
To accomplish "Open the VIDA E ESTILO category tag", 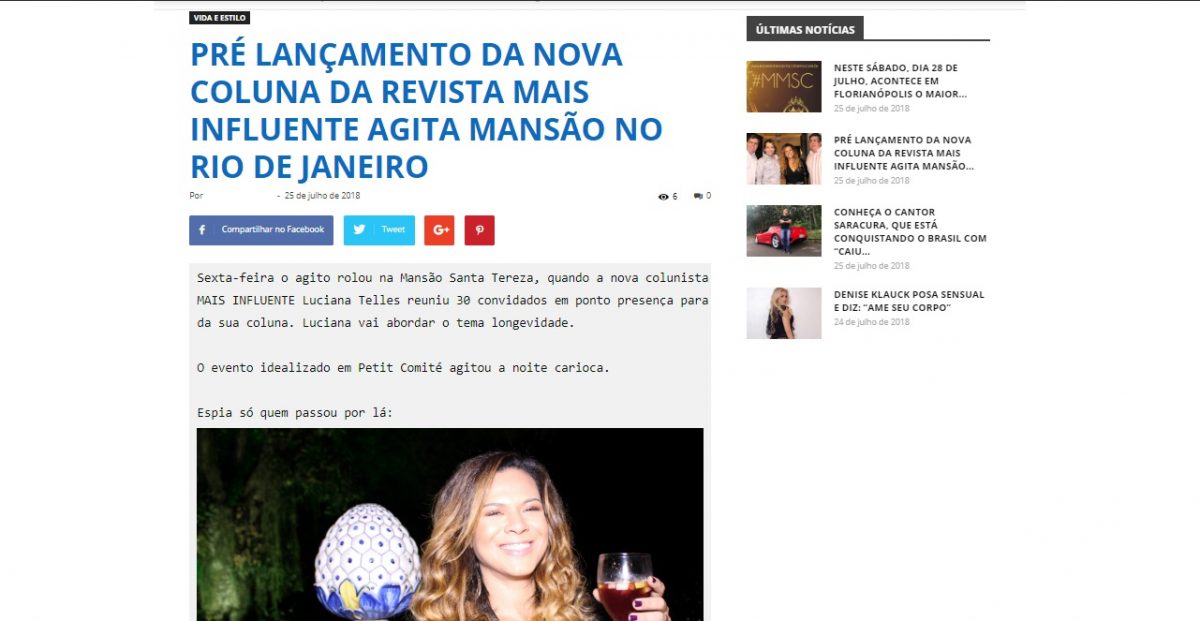I will coord(219,18).
